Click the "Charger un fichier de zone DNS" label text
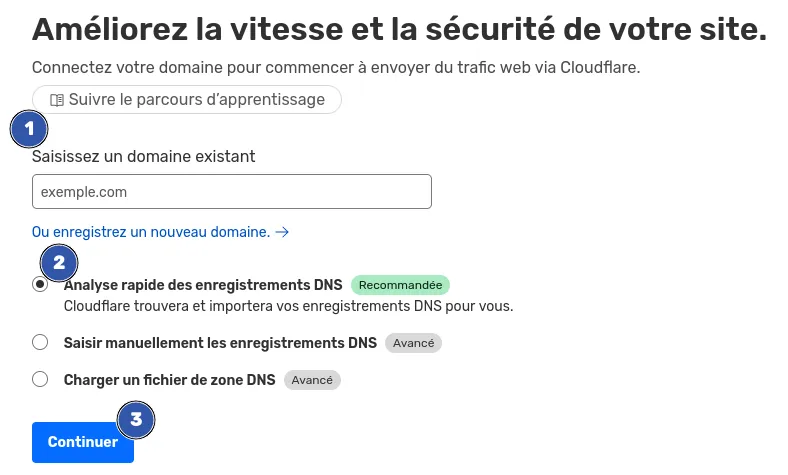Screen dimensions: 788x475 click(x=169, y=380)
